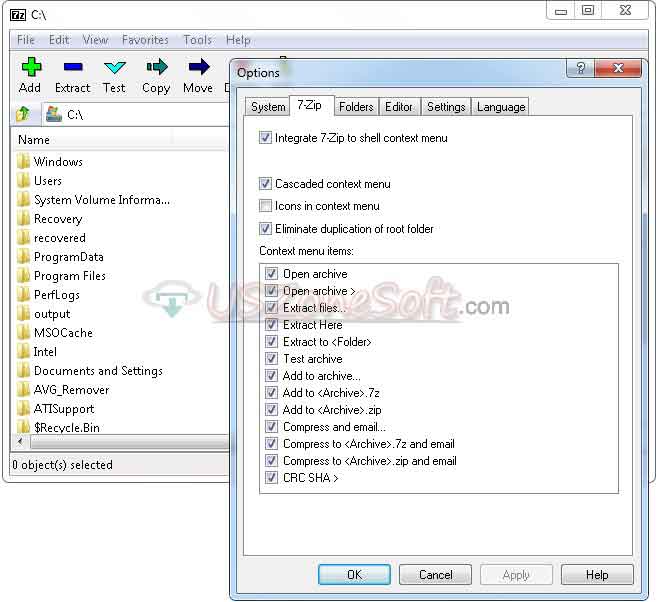
Task: Click the C:\ address path field
Action: [136, 114]
